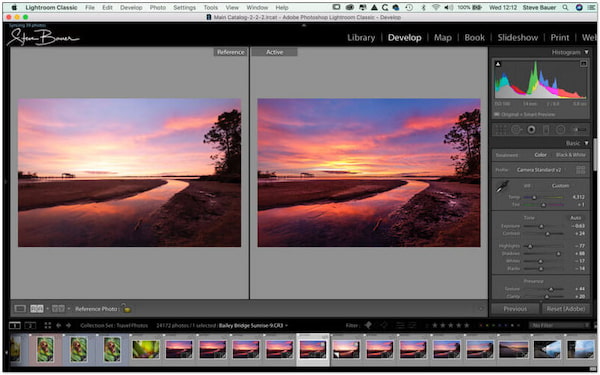The height and width of the screenshot is (375, 600).
Task: Select the Adjustment Brush tool
Action: pyautogui.click(x=579, y=130)
